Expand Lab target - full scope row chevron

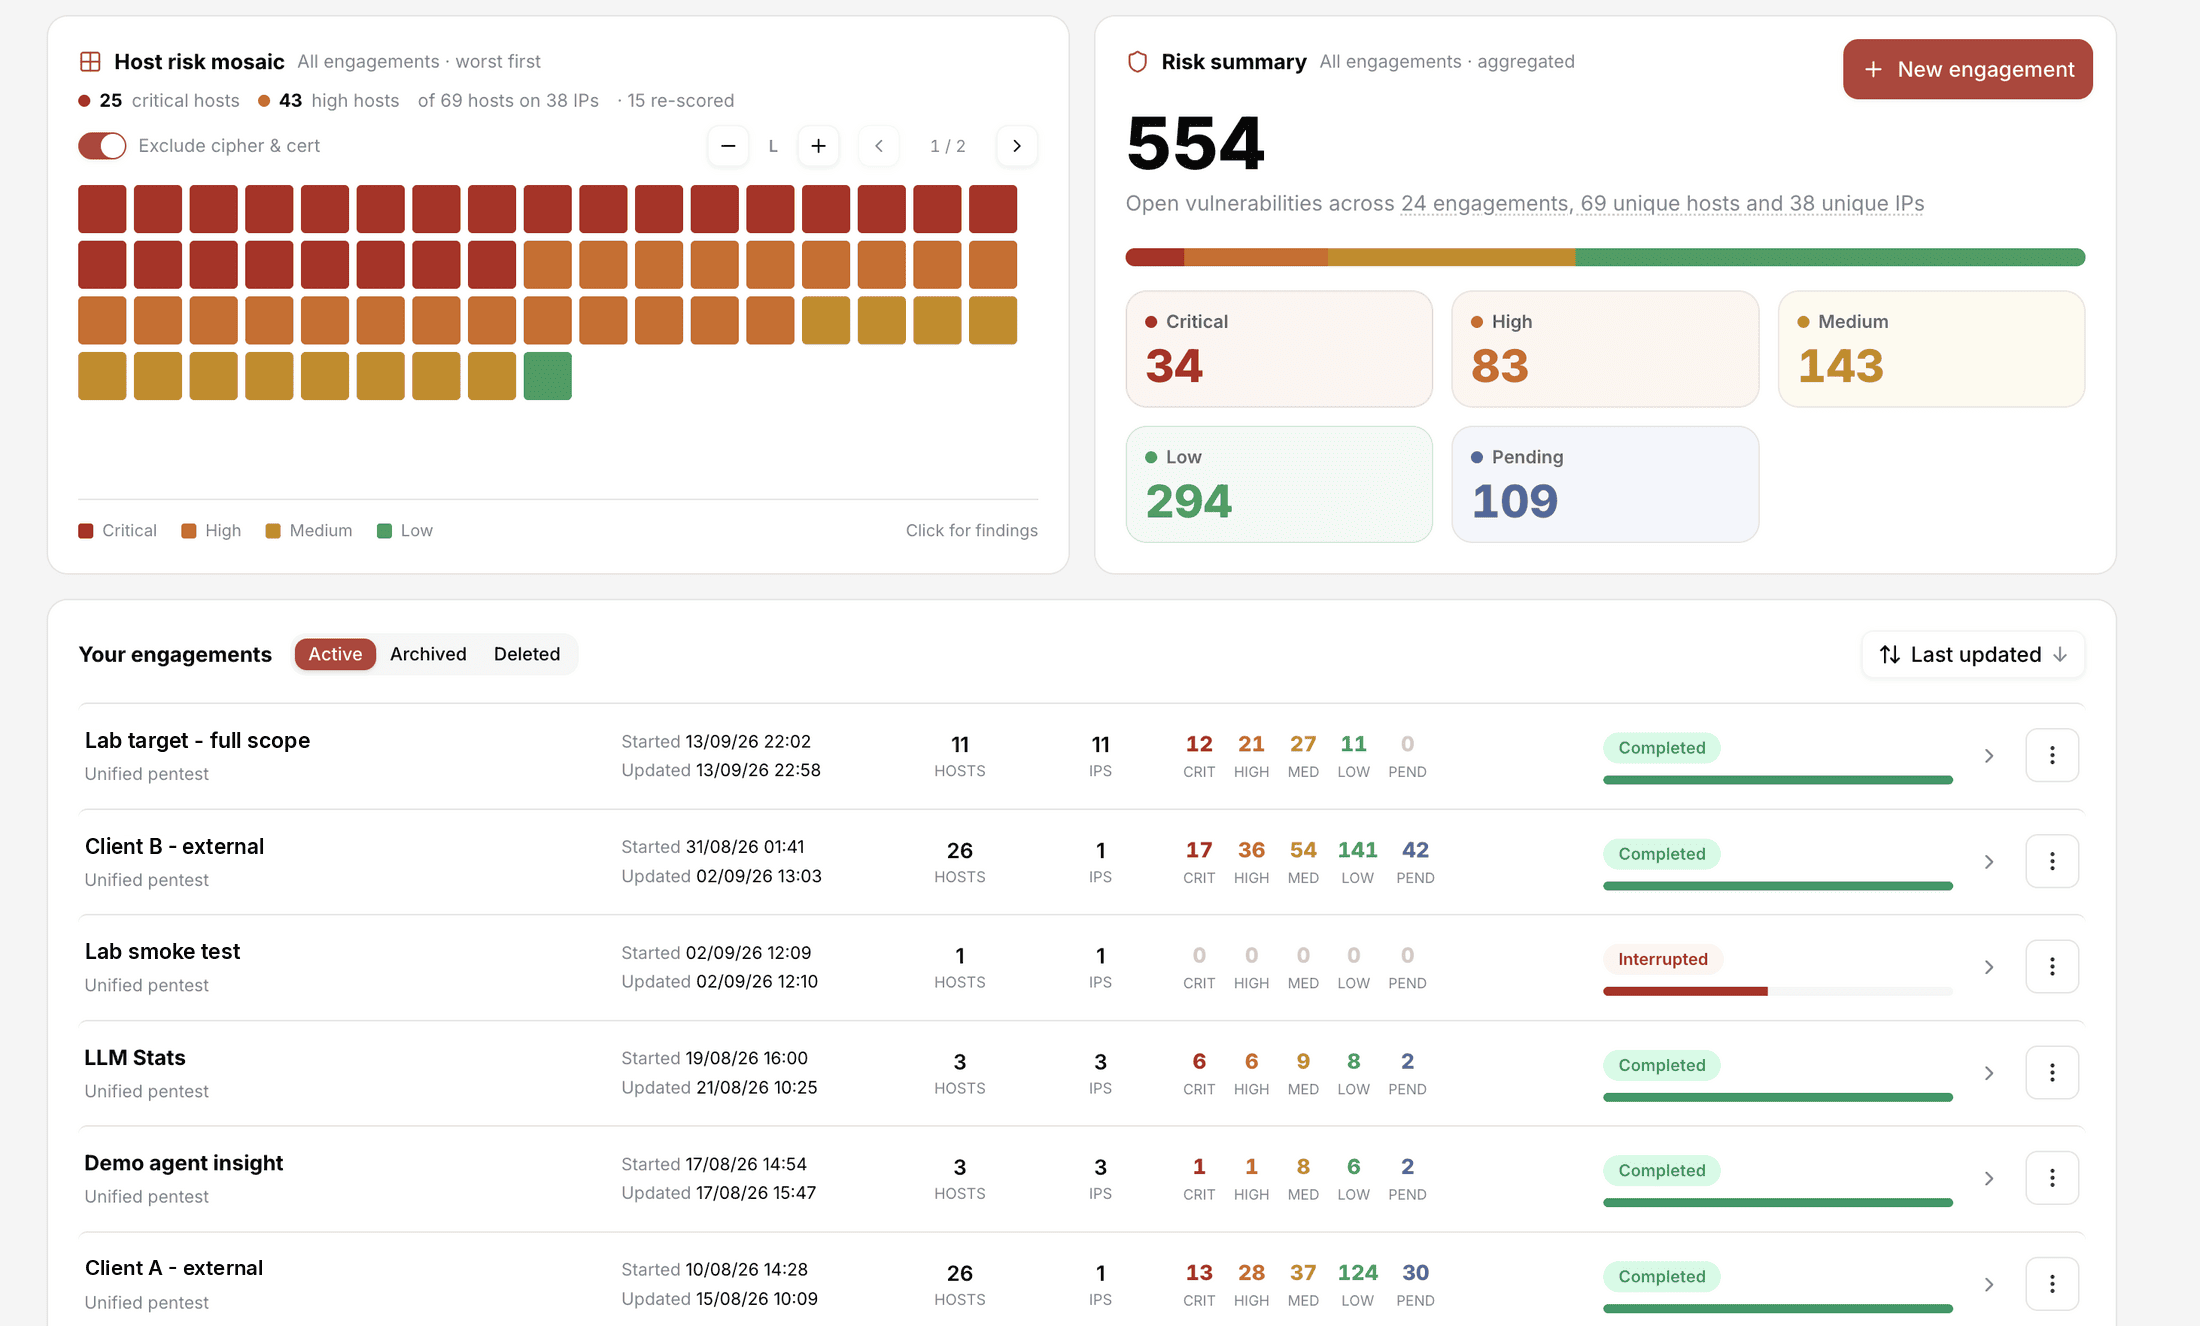(1989, 756)
